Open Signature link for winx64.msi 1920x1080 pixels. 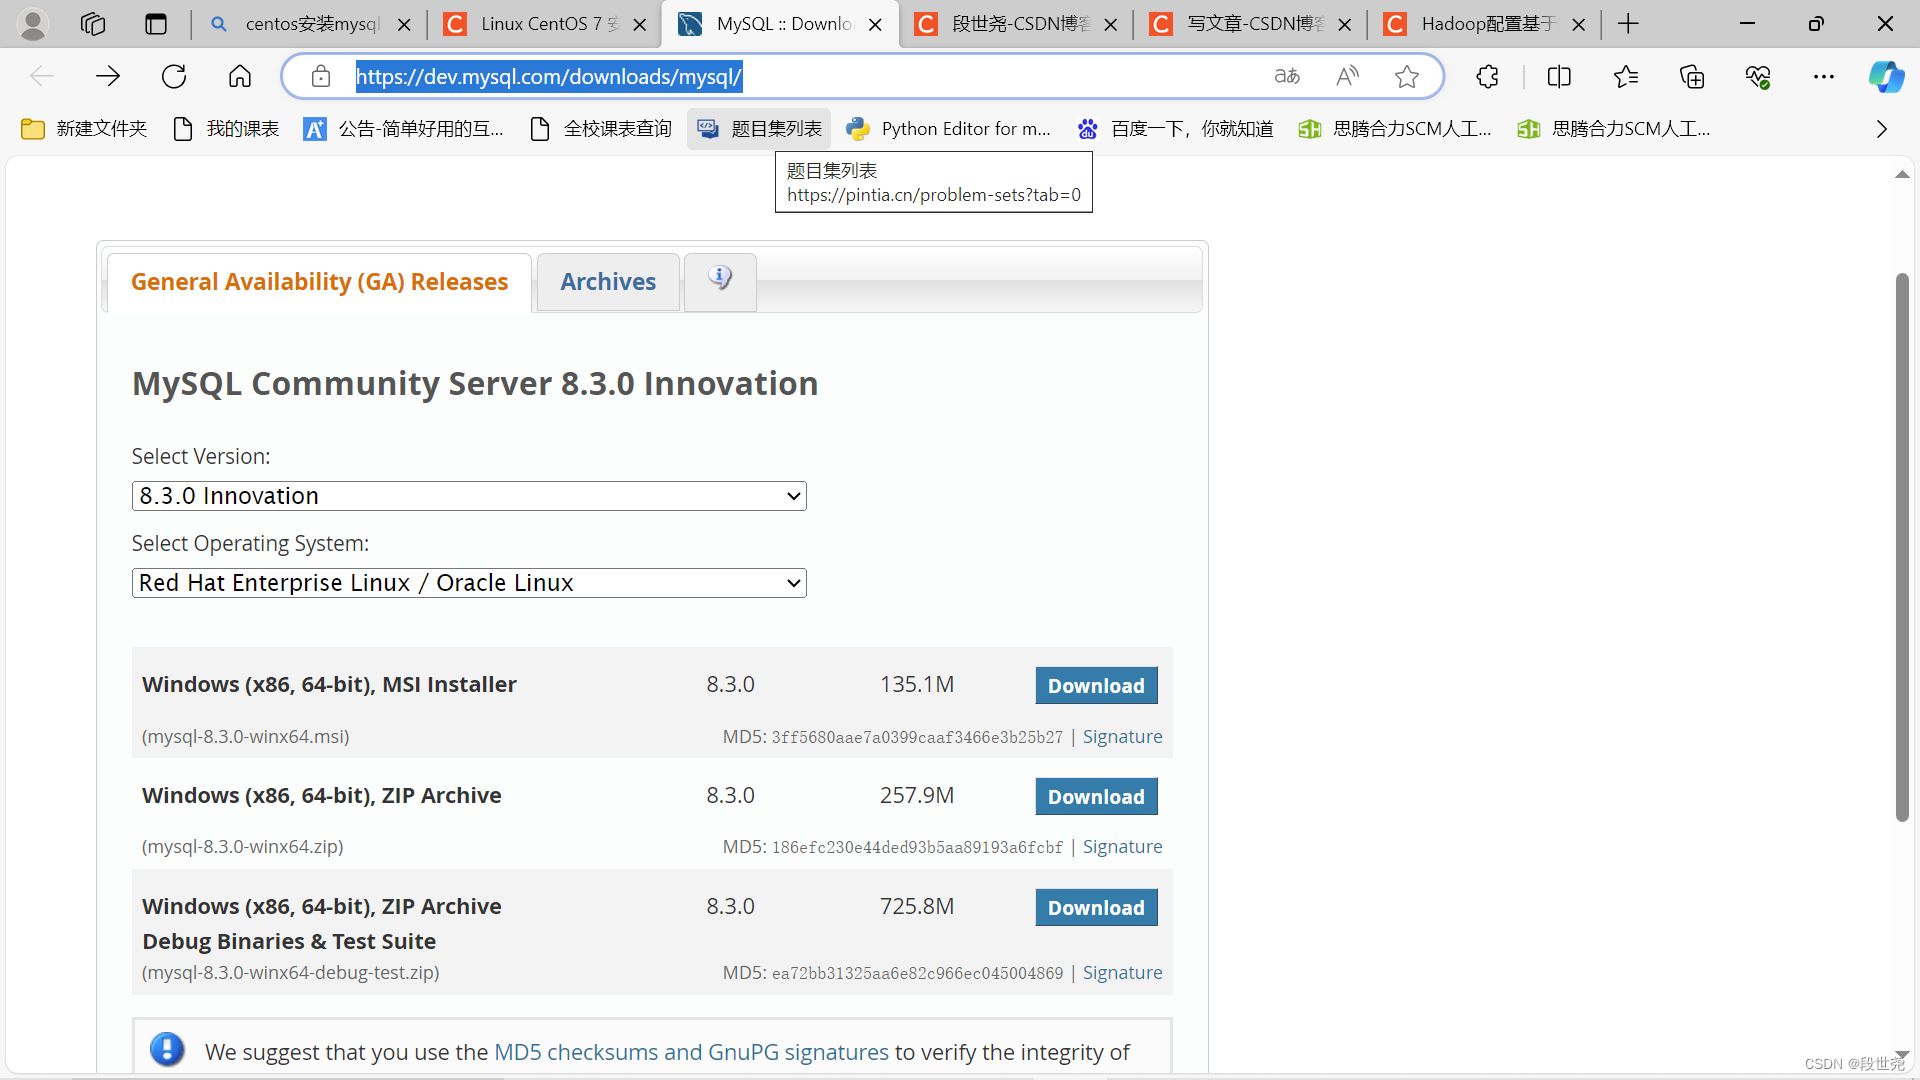1122,737
